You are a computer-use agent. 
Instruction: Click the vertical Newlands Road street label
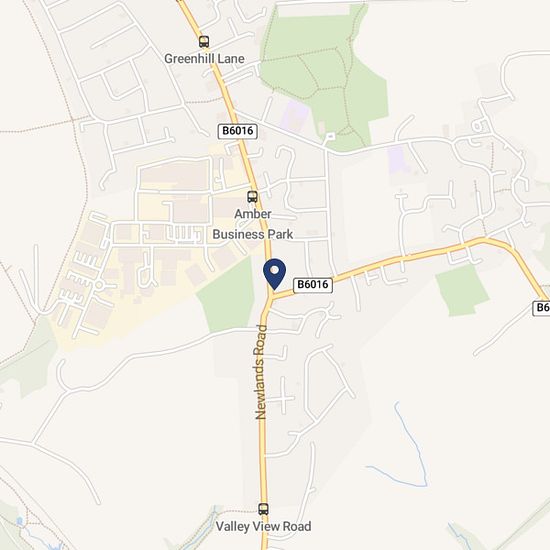click(261, 372)
